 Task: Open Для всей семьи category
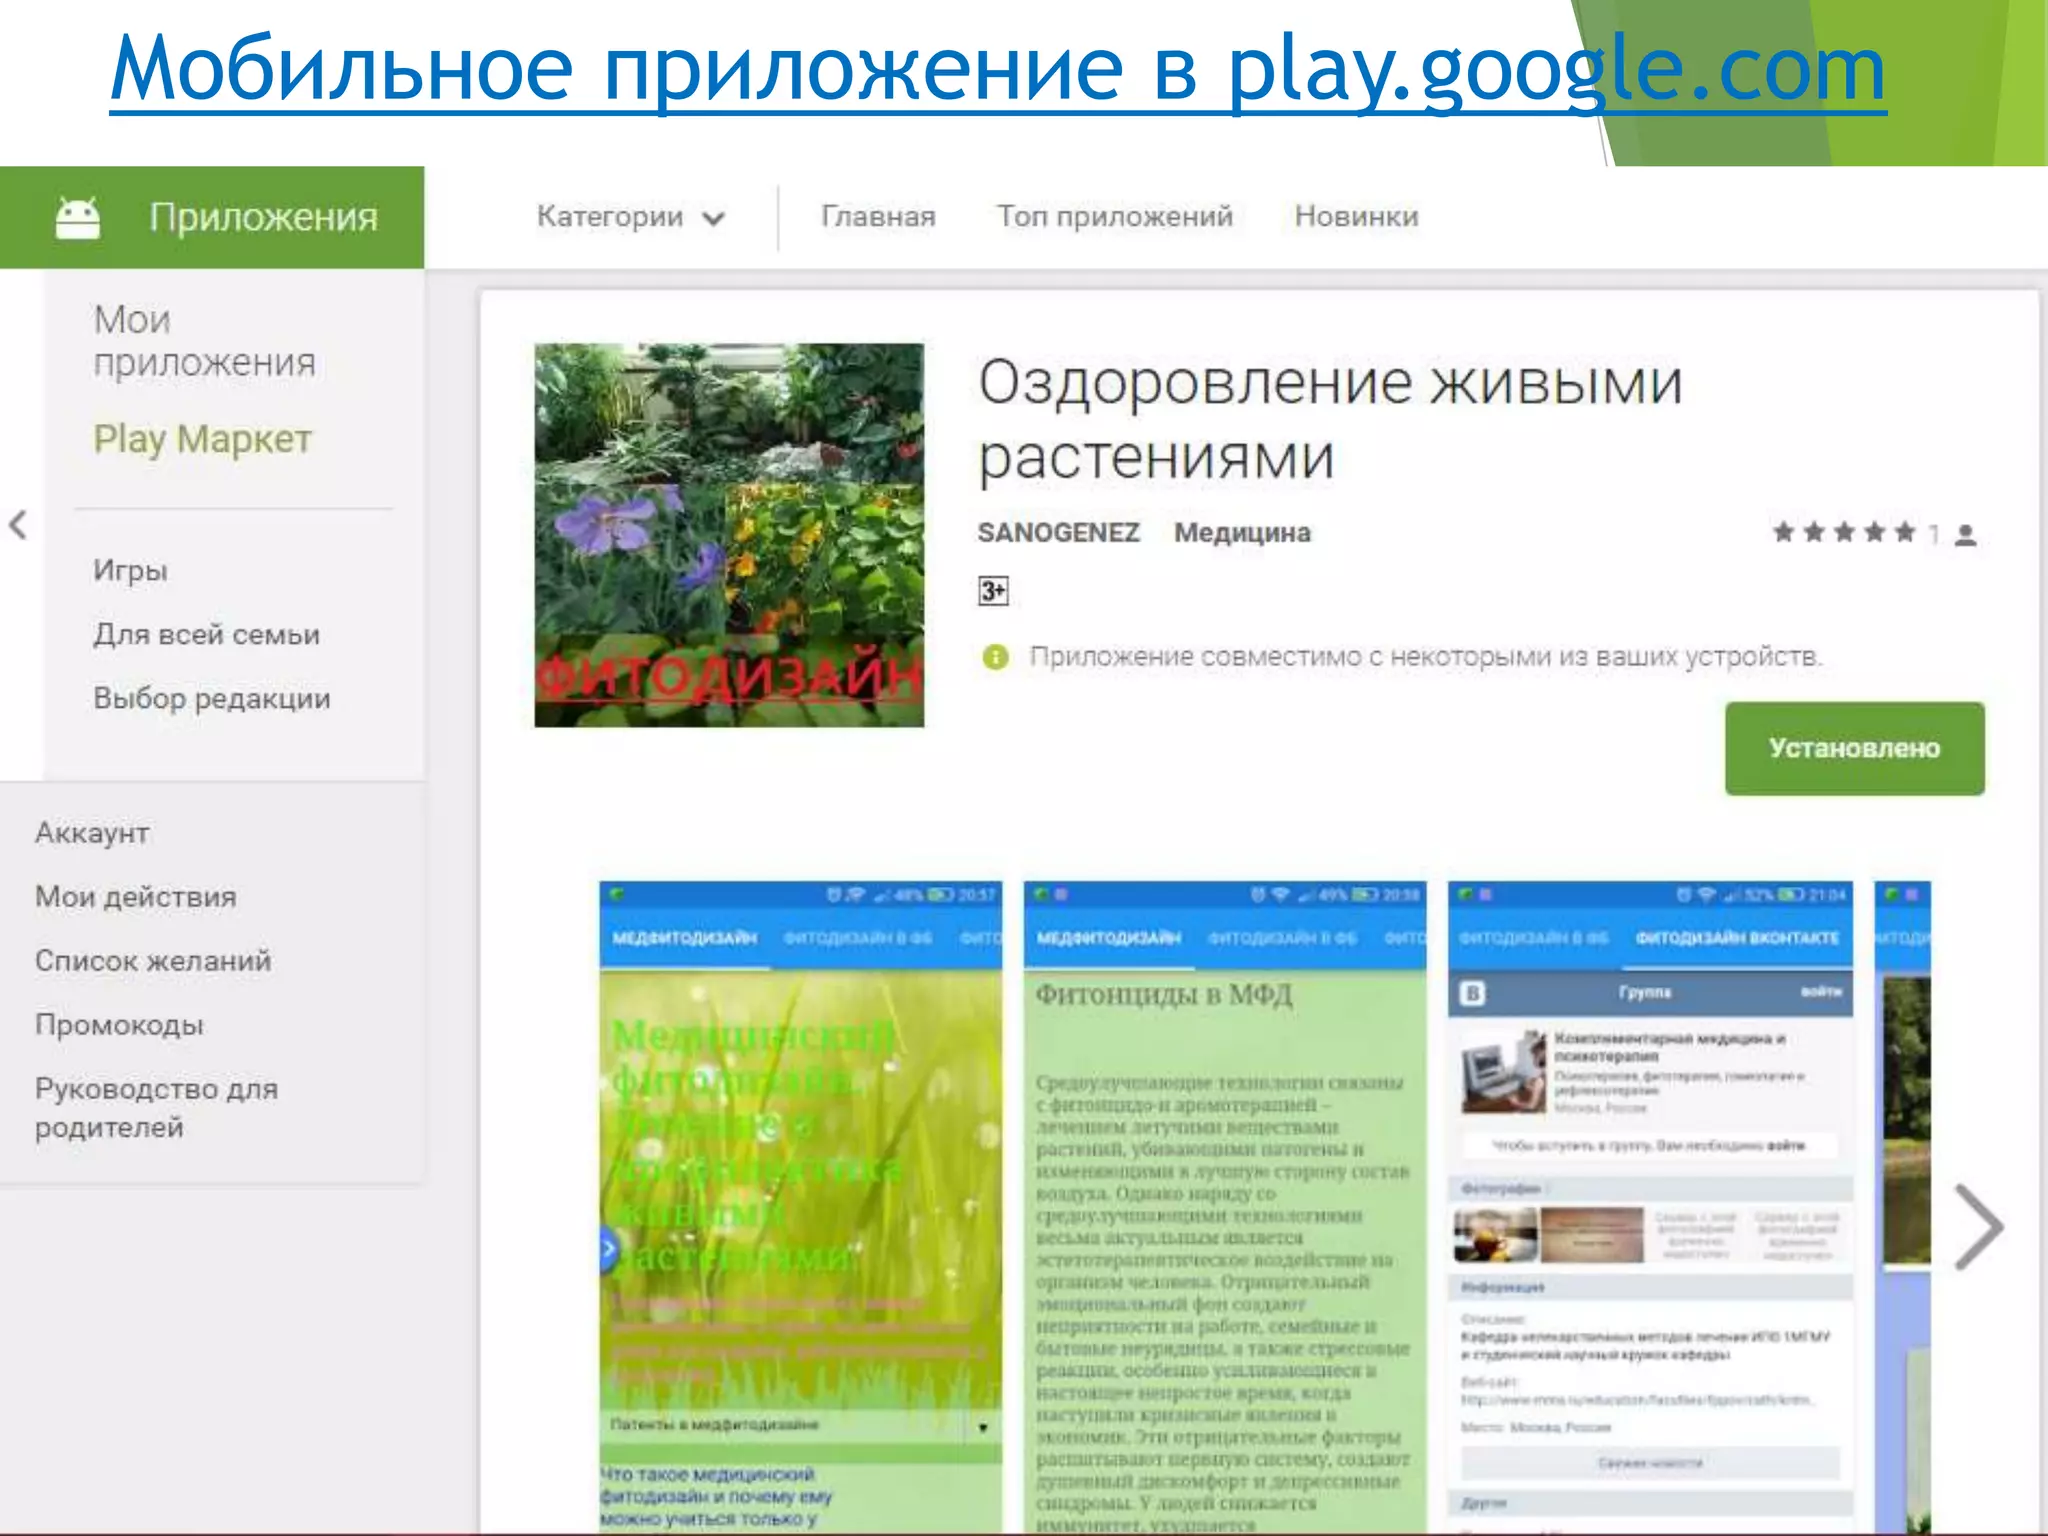pyautogui.click(x=206, y=634)
